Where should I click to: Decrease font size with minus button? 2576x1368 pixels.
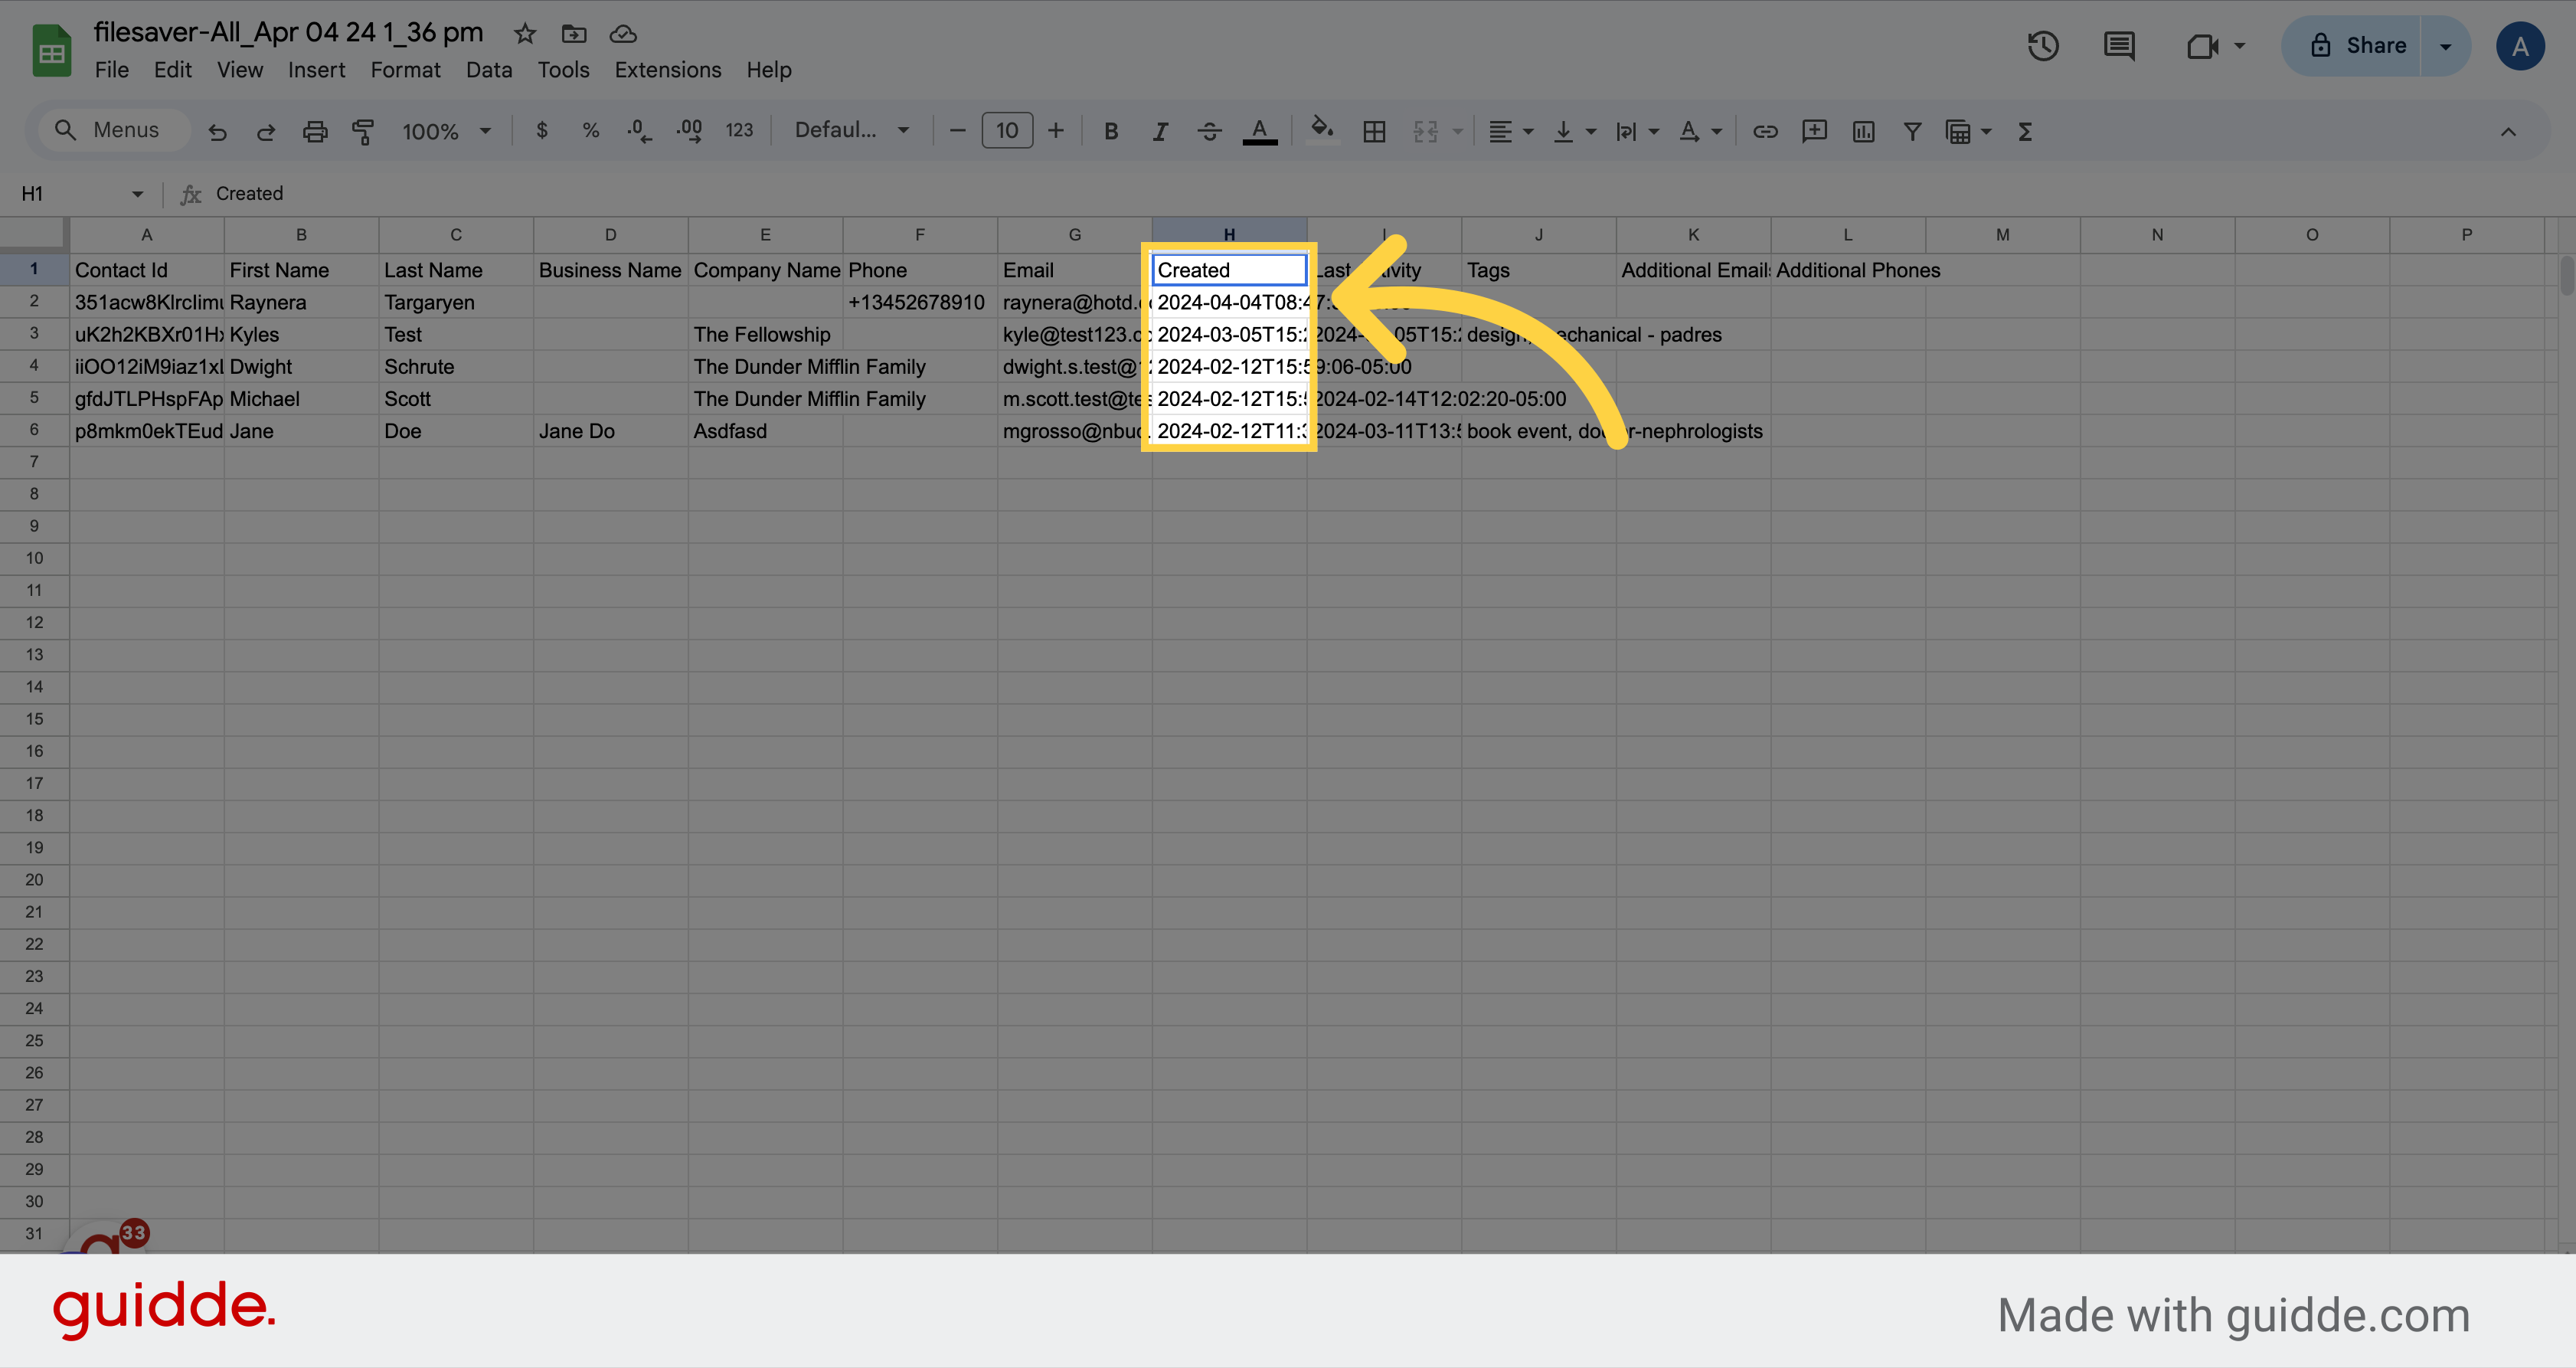(x=957, y=131)
